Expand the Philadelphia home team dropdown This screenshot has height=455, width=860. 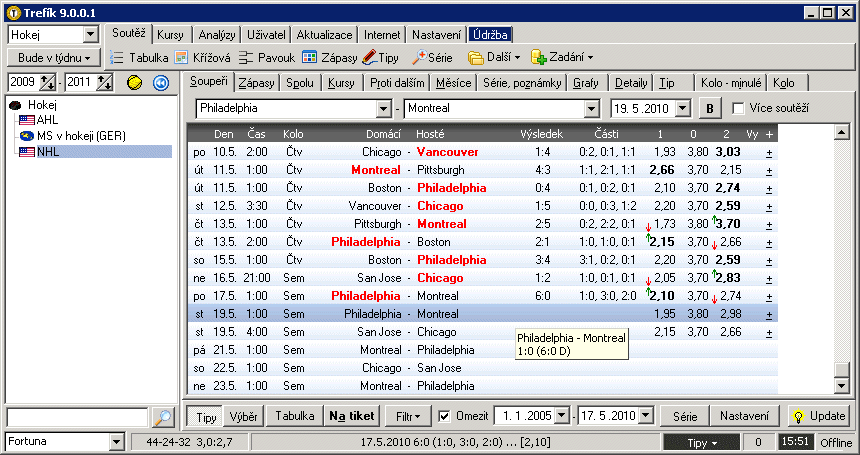(x=383, y=108)
